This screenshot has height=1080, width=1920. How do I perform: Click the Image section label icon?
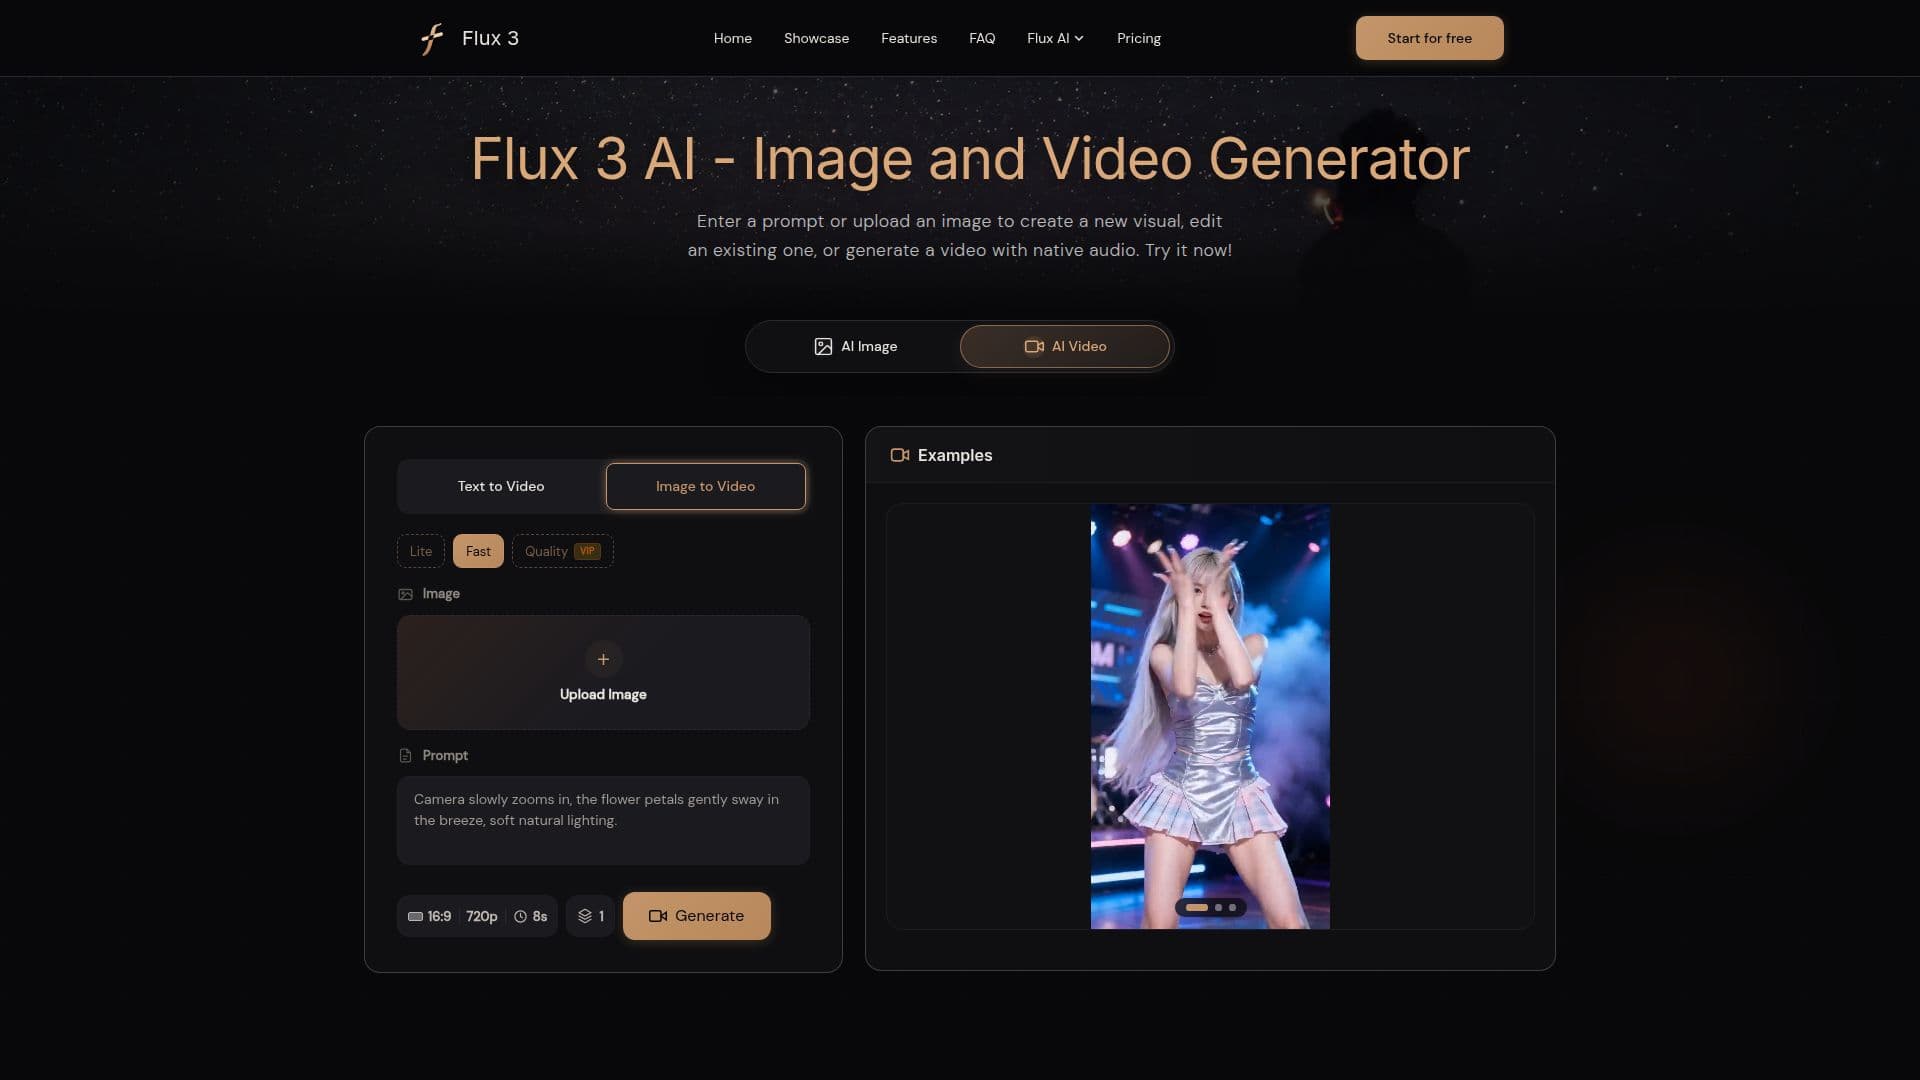click(x=405, y=594)
